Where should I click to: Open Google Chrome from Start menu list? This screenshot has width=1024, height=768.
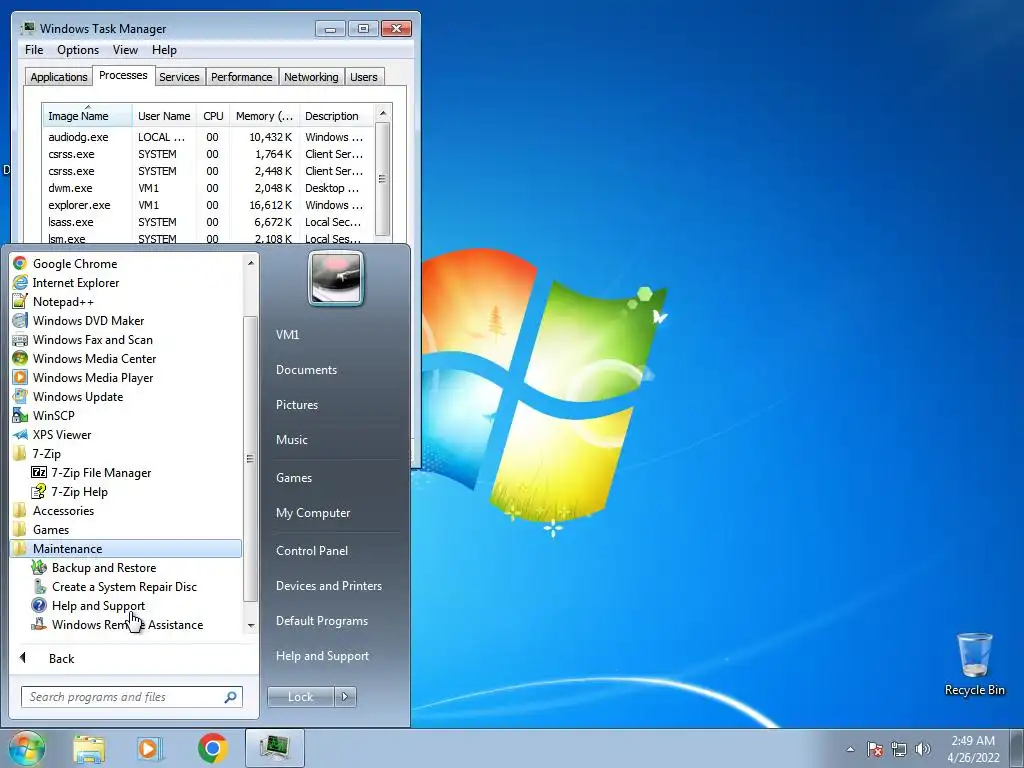point(75,264)
